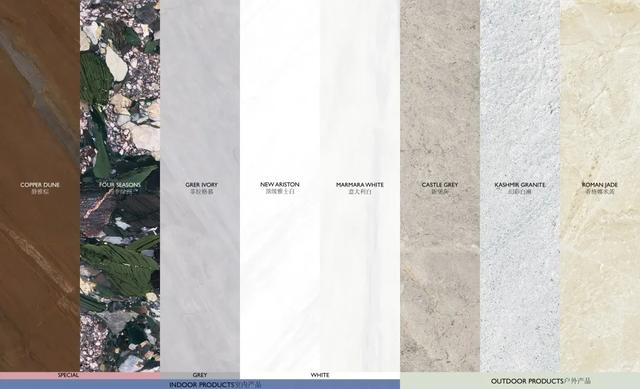Screen dimensions: 640x389
Task: Choose the Castle Grey outdoor swatch
Action: pyautogui.click(x=440, y=186)
